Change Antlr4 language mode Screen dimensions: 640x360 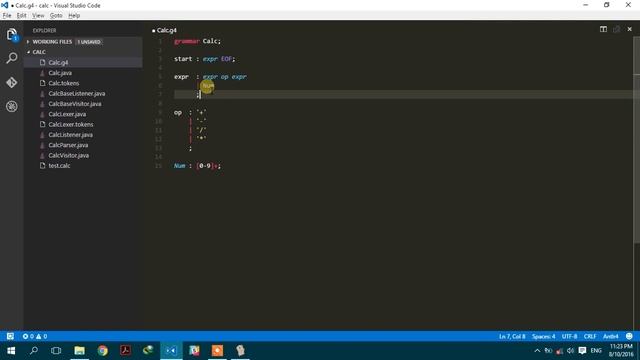click(x=611, y=336)
